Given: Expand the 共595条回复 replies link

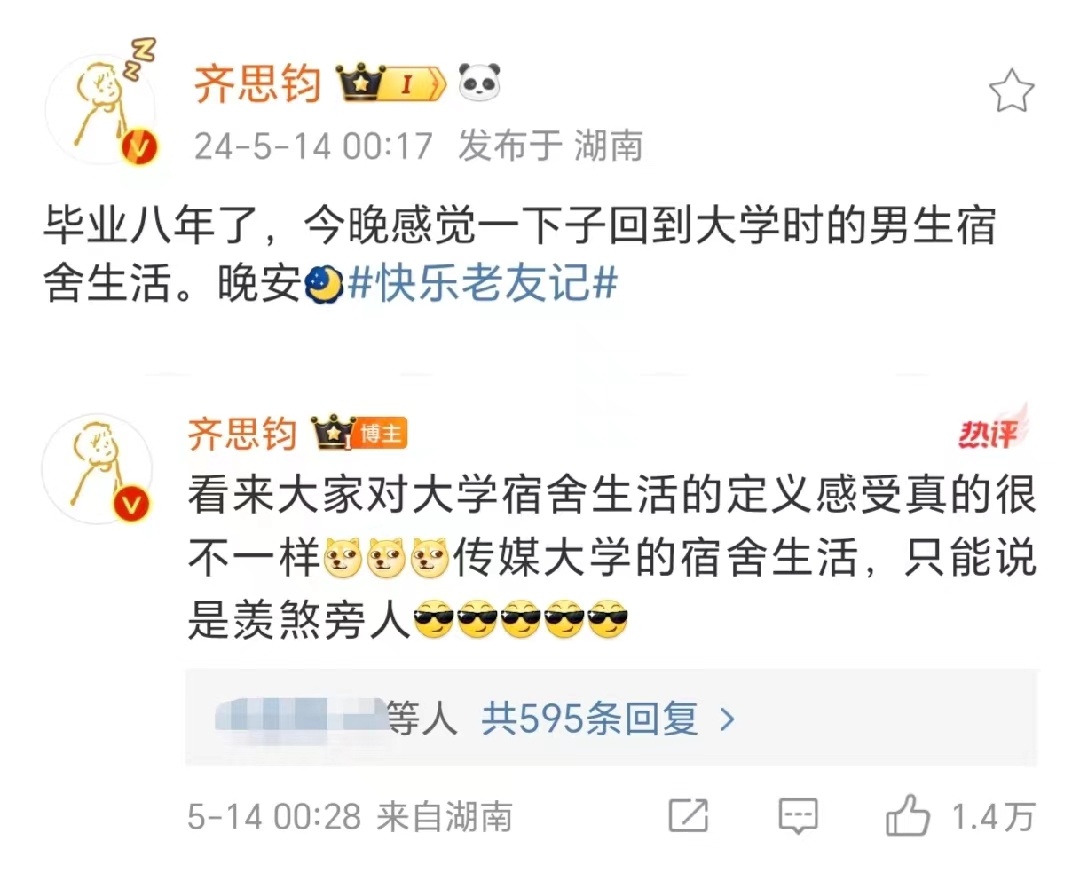Looking at the screenshot, I should pos(590,719).
